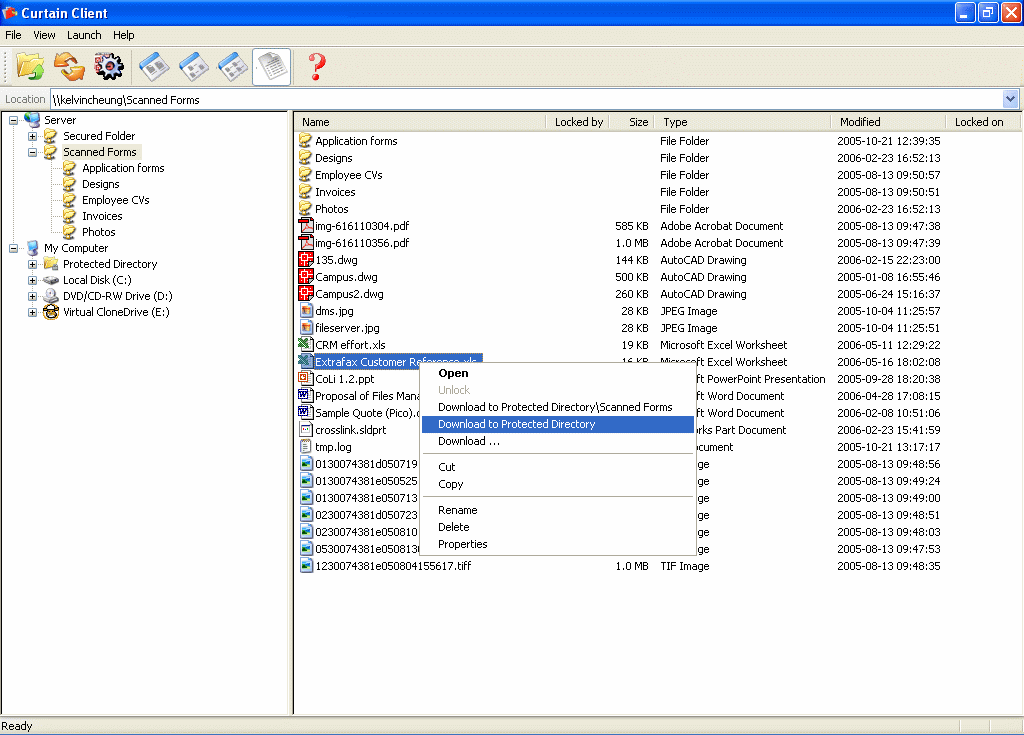
Task: Open the Launch menu
Action: pos(84,35)
